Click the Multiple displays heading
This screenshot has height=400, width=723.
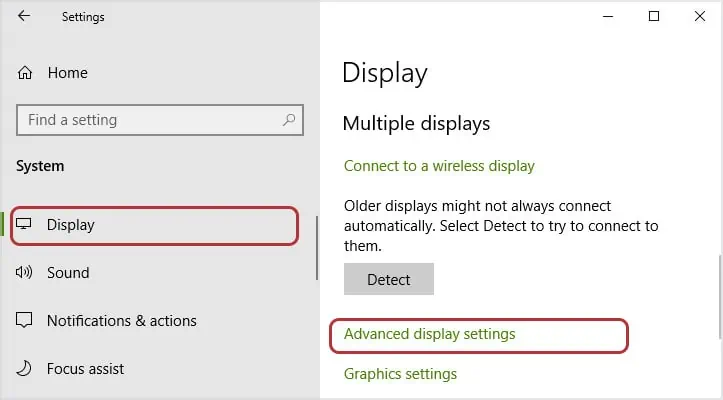(x=416, y=124)
